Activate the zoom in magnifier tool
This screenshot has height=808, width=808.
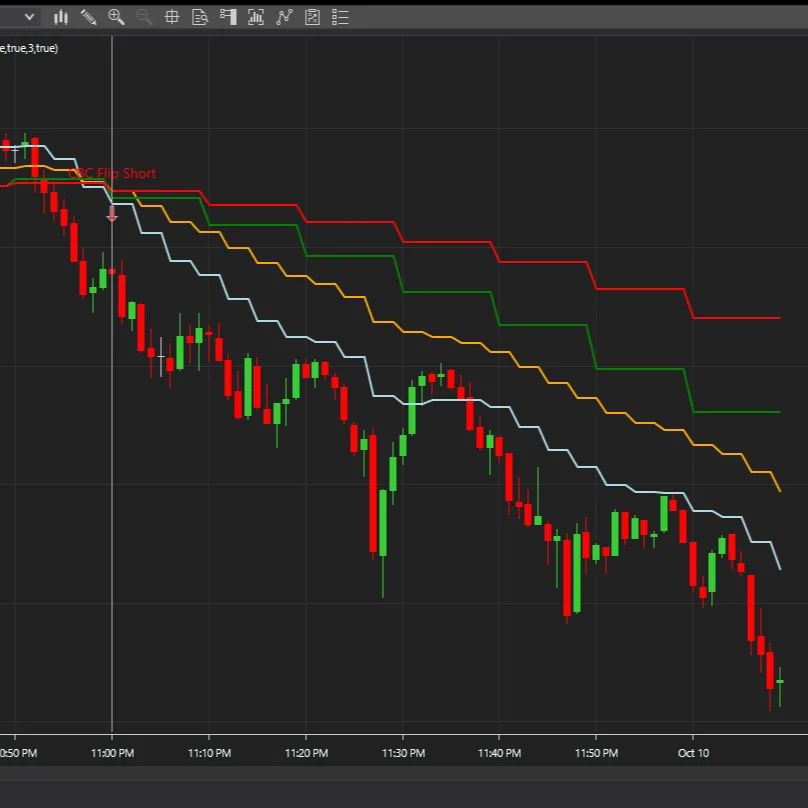point(116,17)
